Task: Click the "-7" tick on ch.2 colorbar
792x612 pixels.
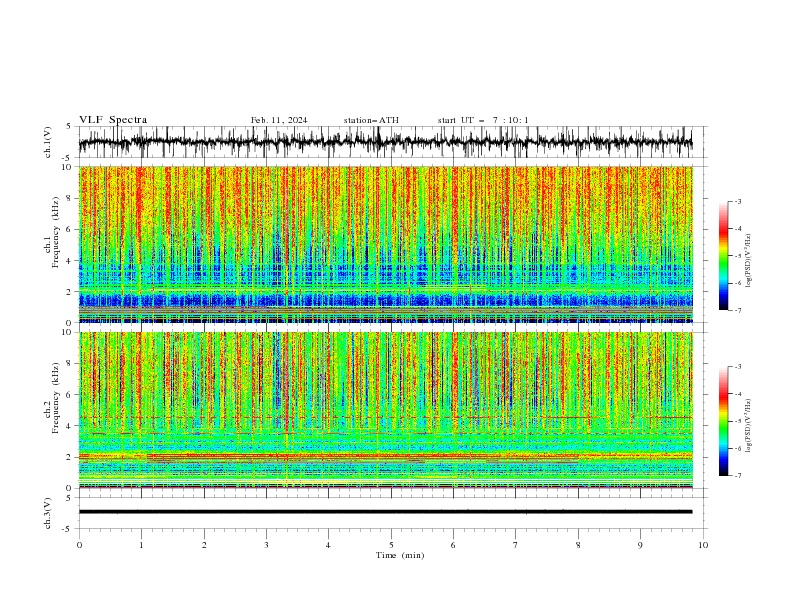Action: click(738, 476)
